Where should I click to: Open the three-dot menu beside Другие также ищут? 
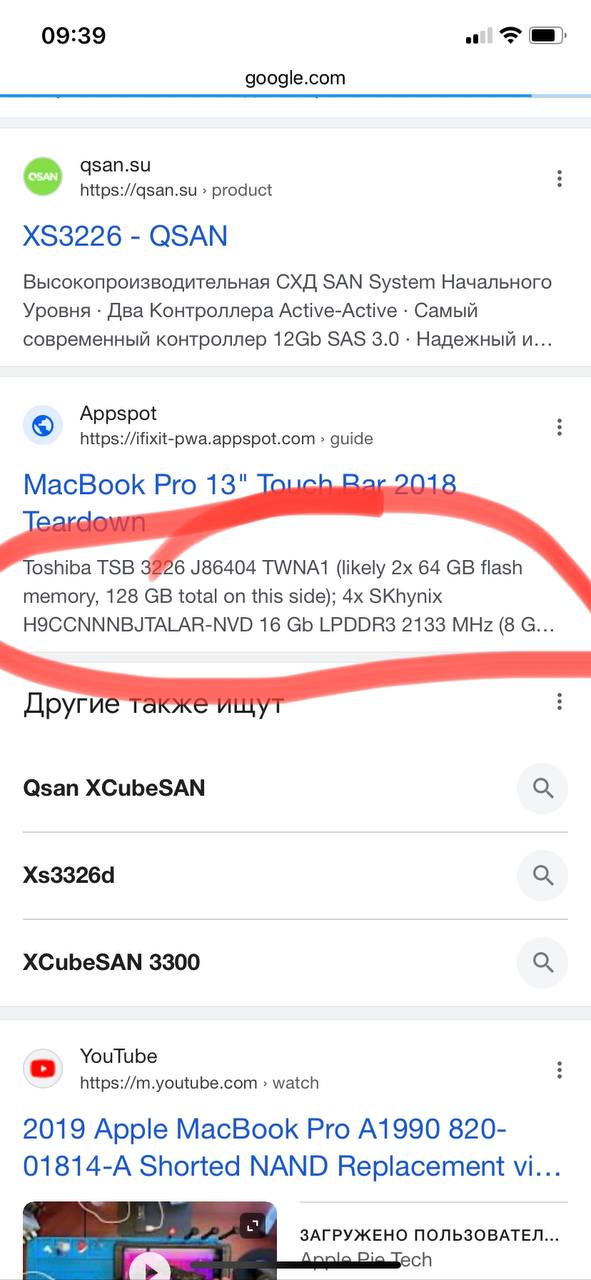(559, 702)
